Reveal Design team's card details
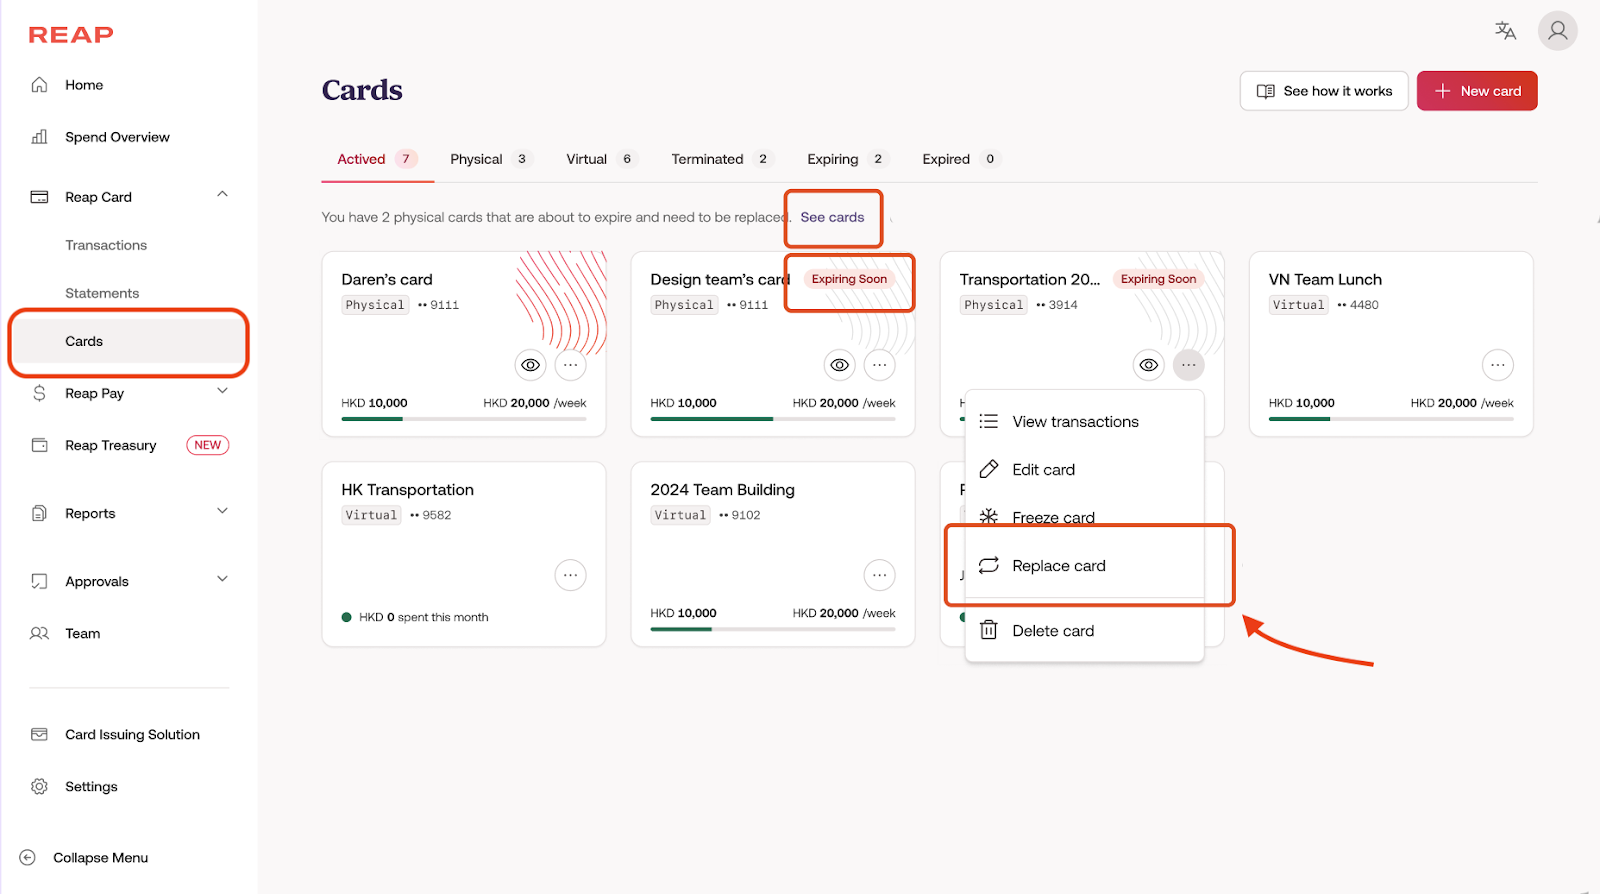Screen dimensions: 1600x894 tap(840, 365)
